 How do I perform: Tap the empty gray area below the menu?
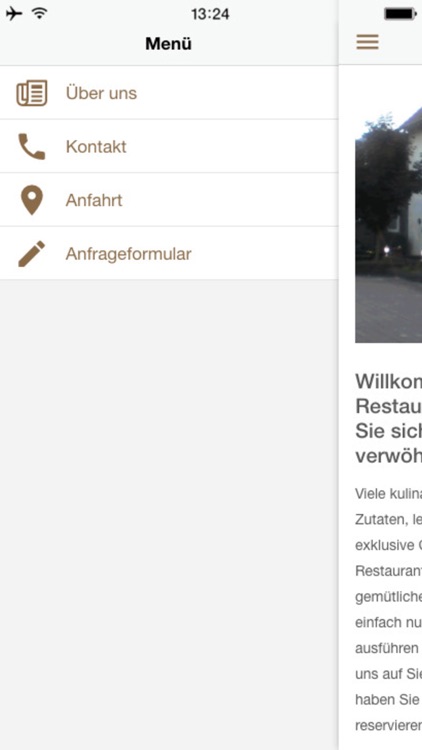tap(169, 515)
